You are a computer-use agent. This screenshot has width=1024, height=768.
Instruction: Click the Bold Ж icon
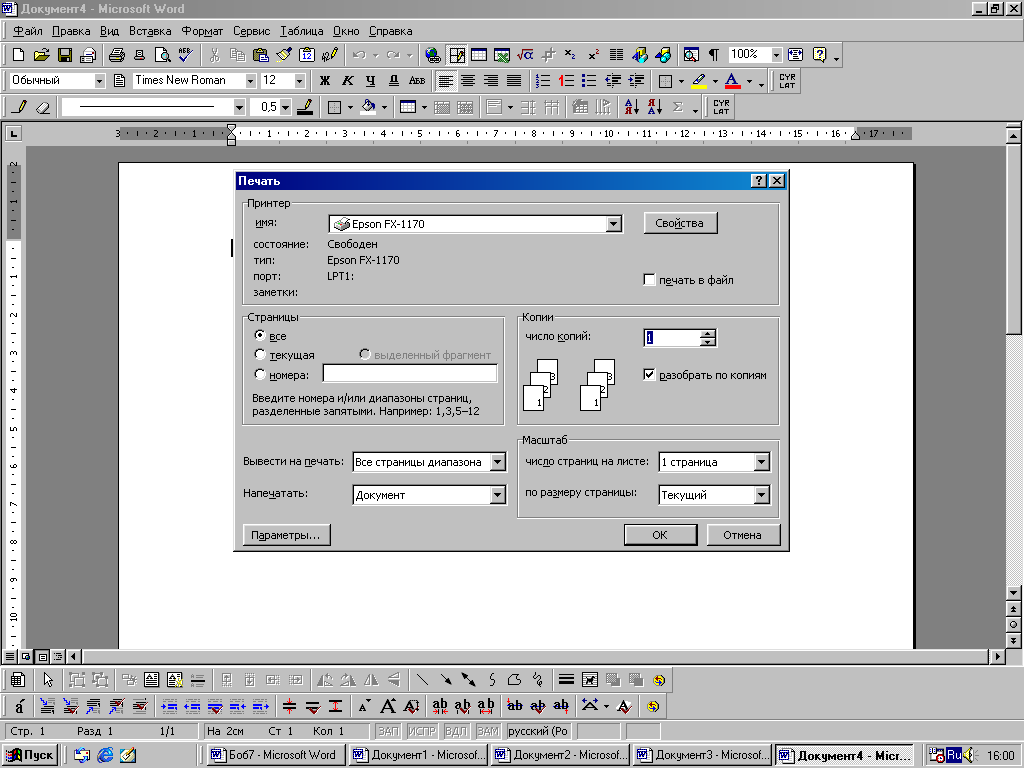325,81
